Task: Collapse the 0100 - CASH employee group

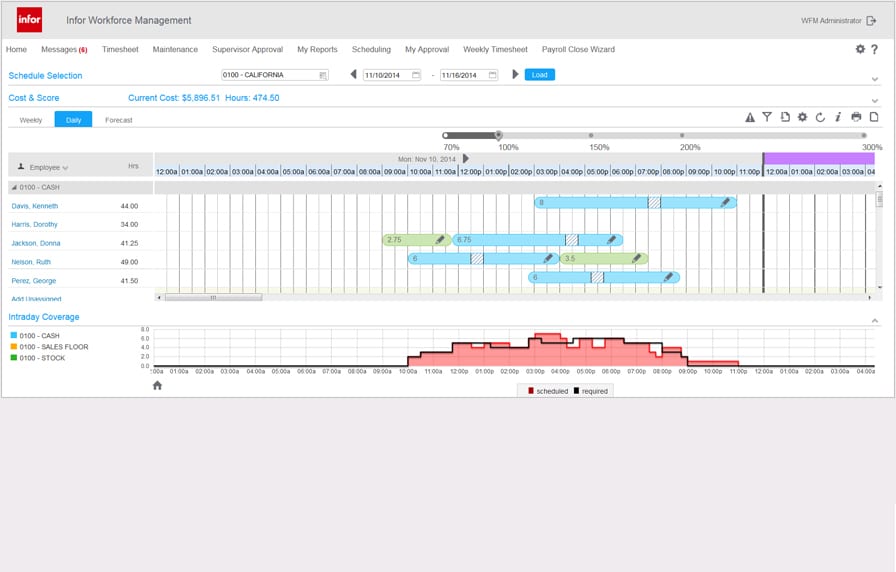Action: pyautogui.click(x=14, y=187)
